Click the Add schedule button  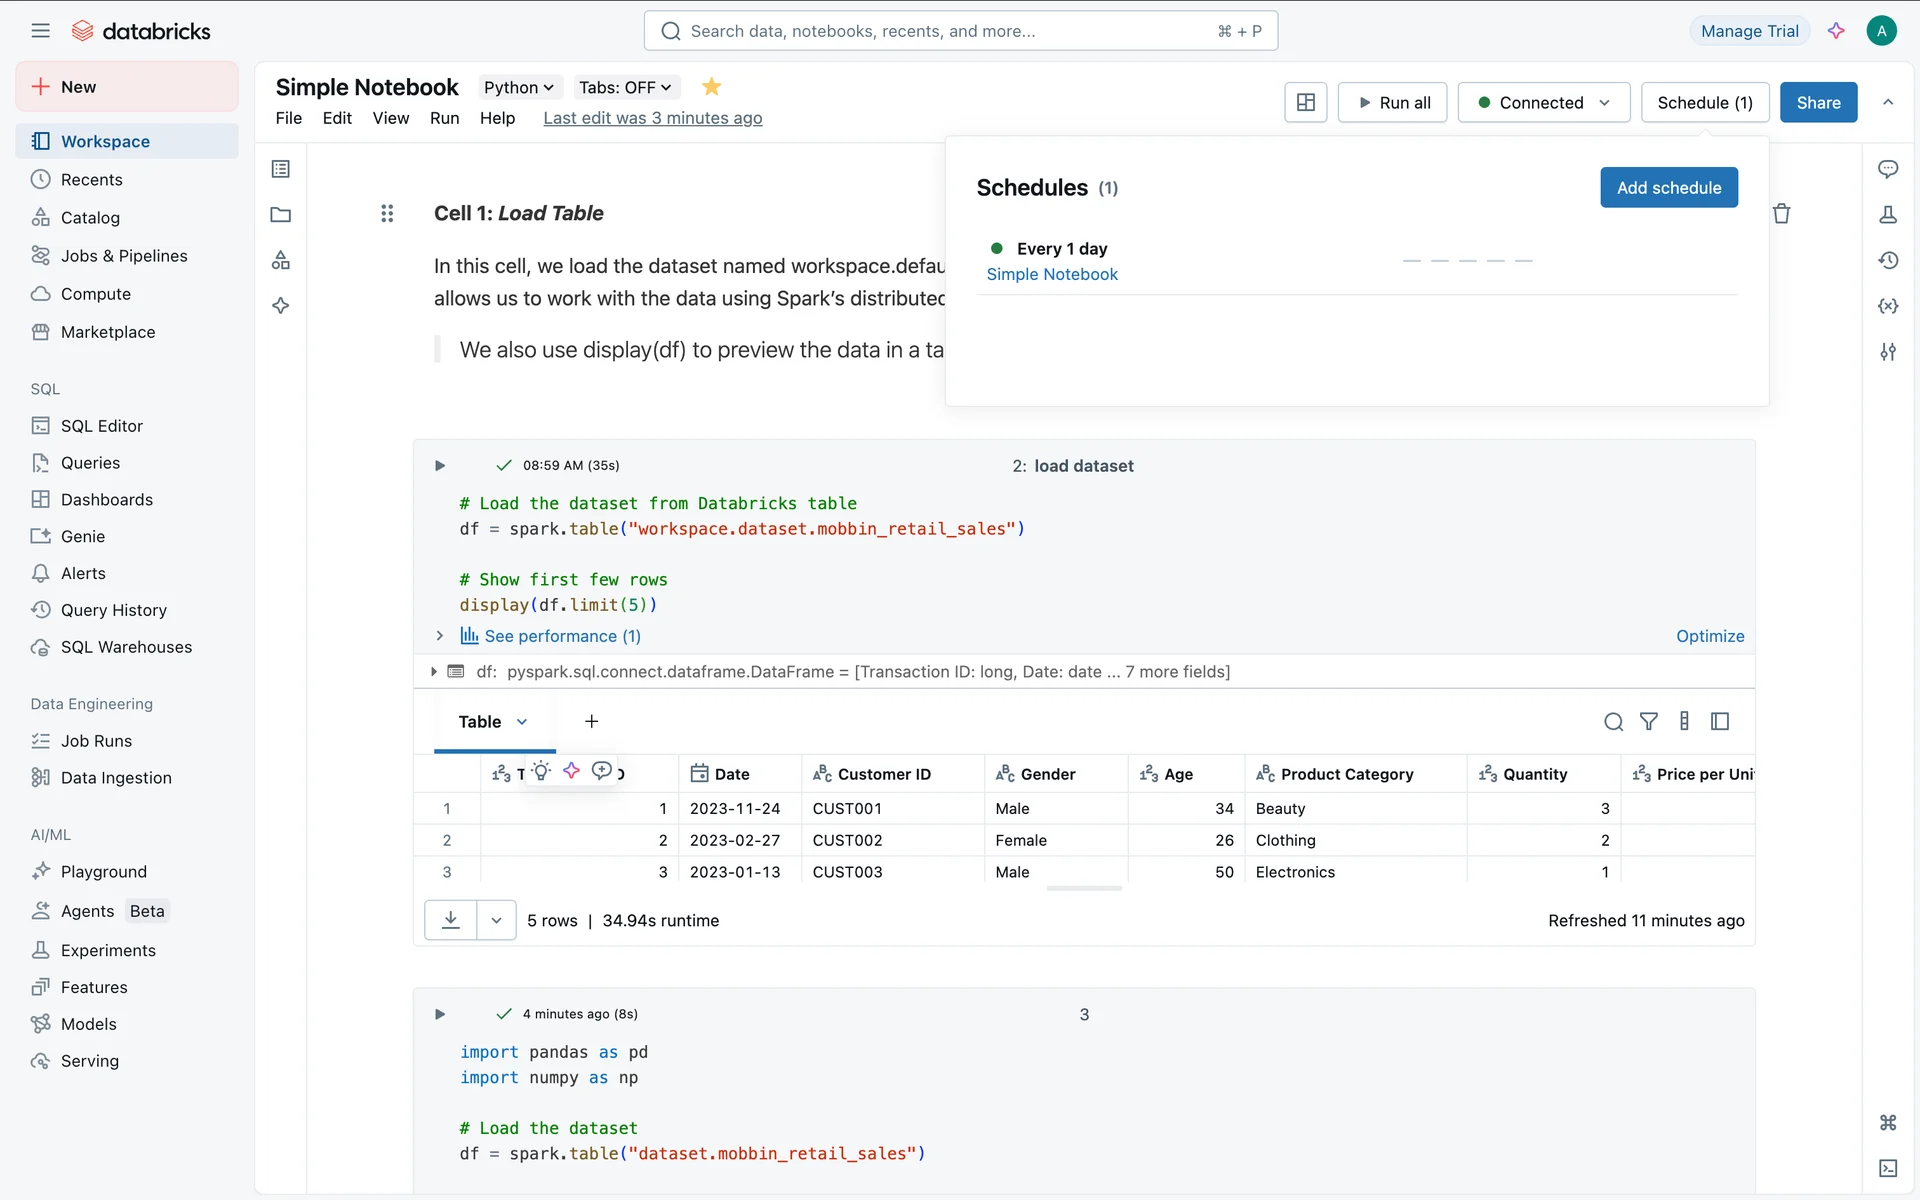(x=1668, y=187)
